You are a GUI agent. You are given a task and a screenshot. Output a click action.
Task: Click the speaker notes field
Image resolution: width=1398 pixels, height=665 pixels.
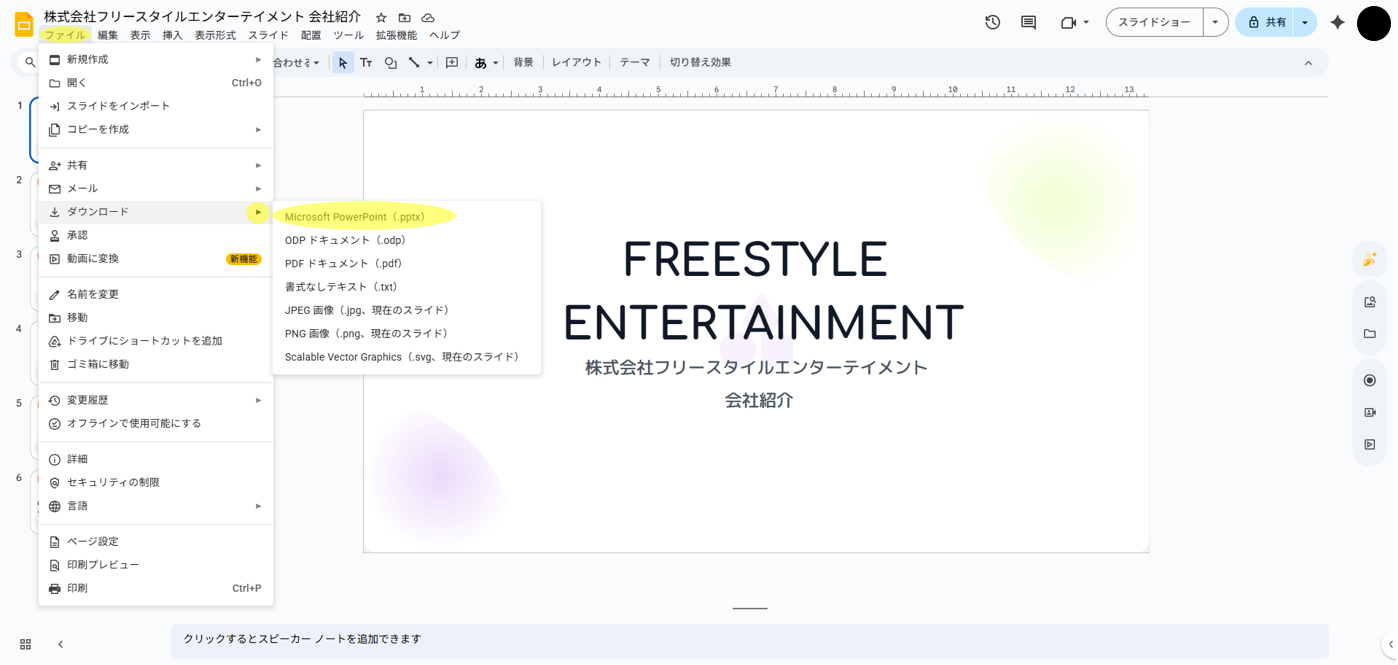tap(750, 640)
